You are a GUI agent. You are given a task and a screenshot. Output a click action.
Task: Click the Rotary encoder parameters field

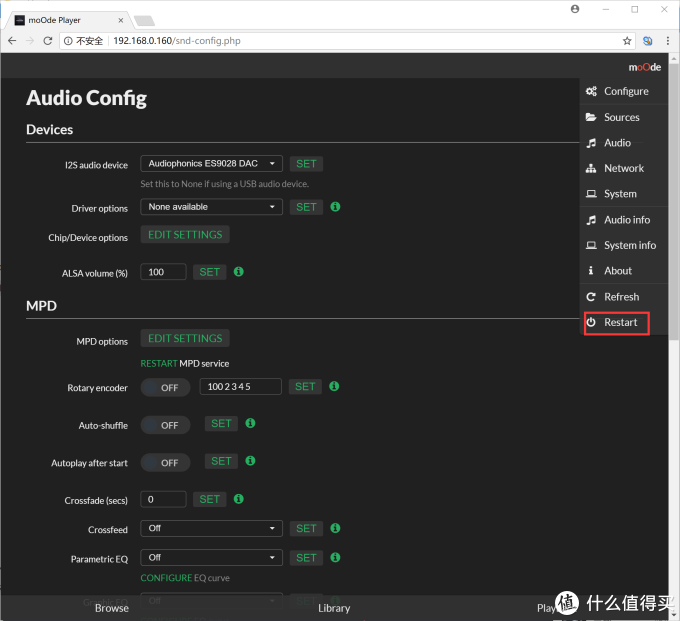pyautogui.click(x=241, y=386)
